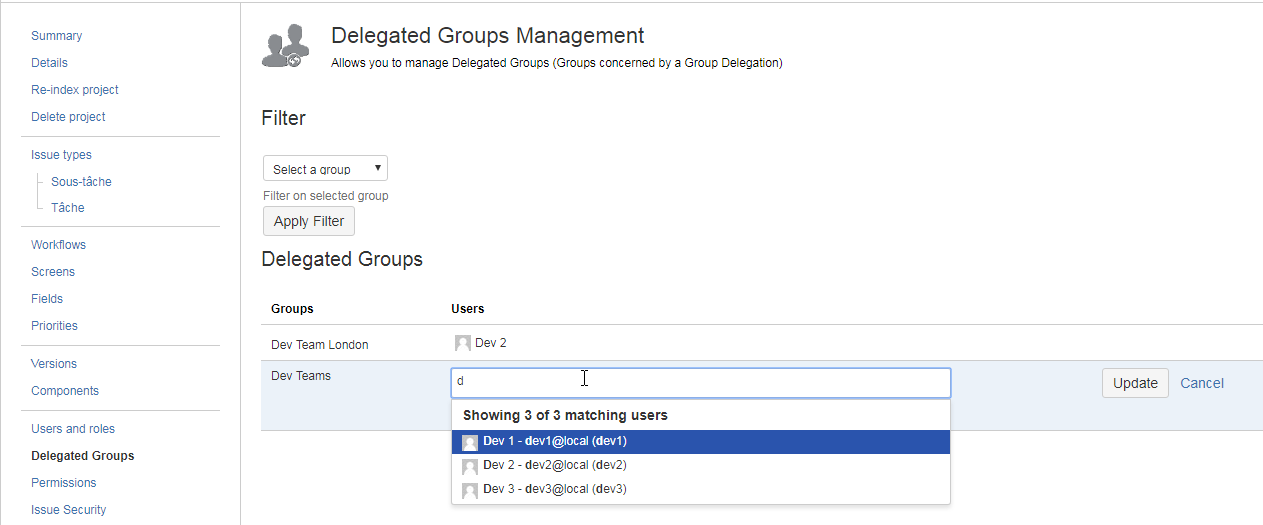Viewport: 1263px width, 525px height.
Task: Open the Select a group dropdown
Action: pos(325,169)
